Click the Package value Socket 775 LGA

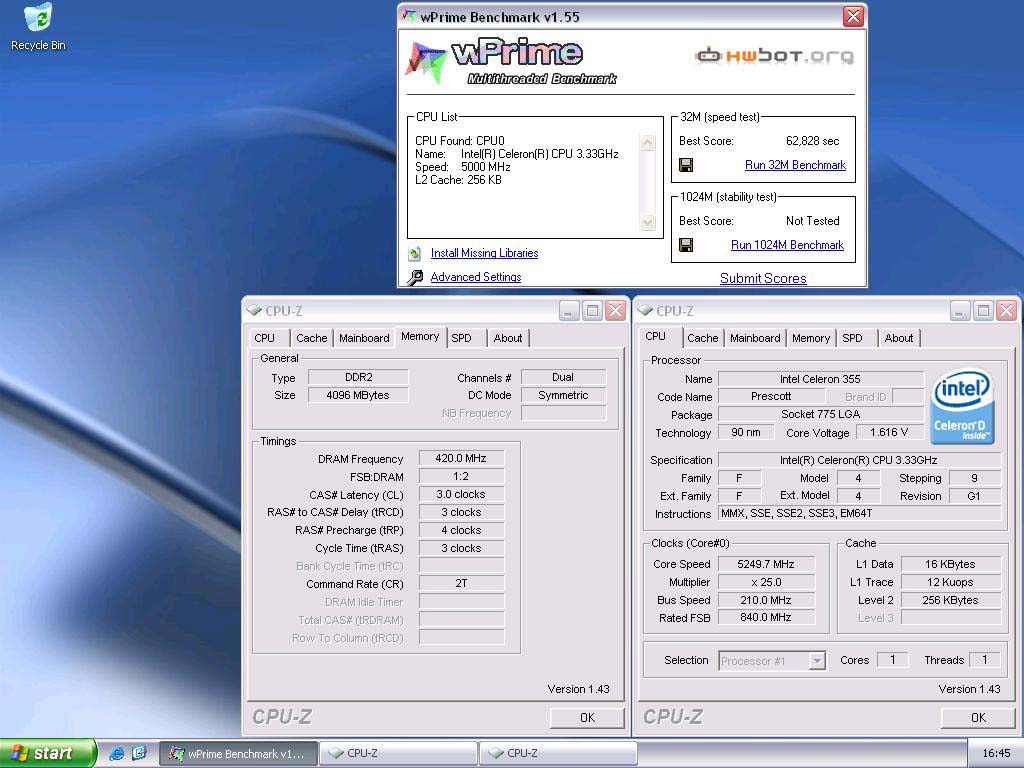820,414
